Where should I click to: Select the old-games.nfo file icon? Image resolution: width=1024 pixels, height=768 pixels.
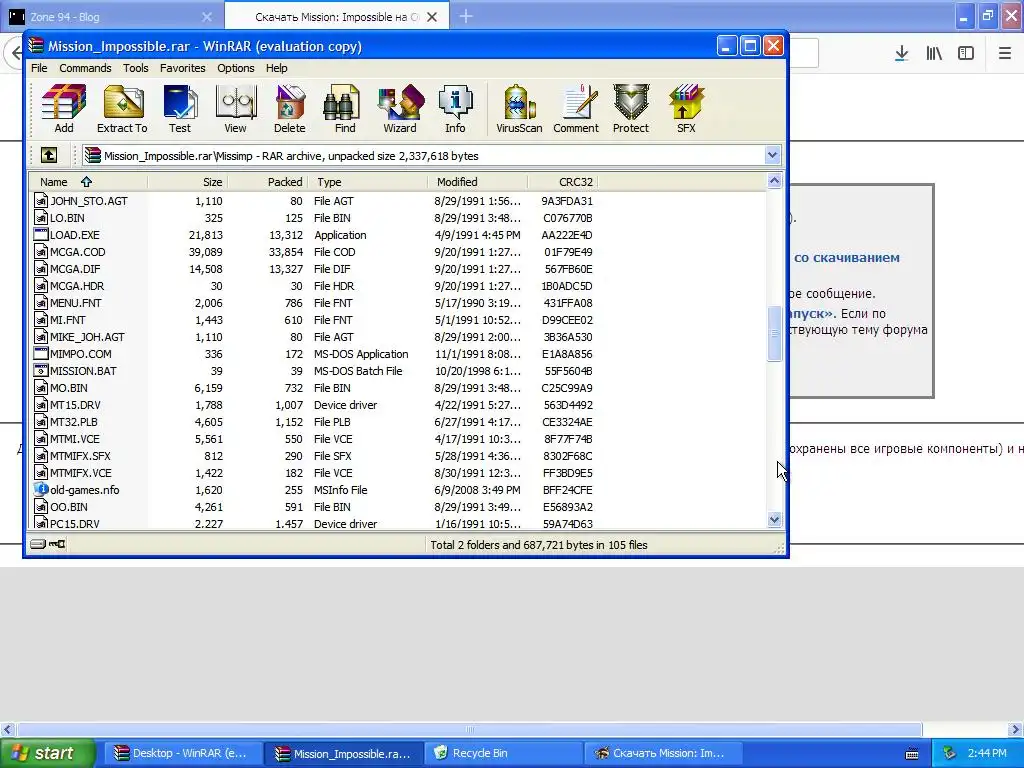coord(41,490)
